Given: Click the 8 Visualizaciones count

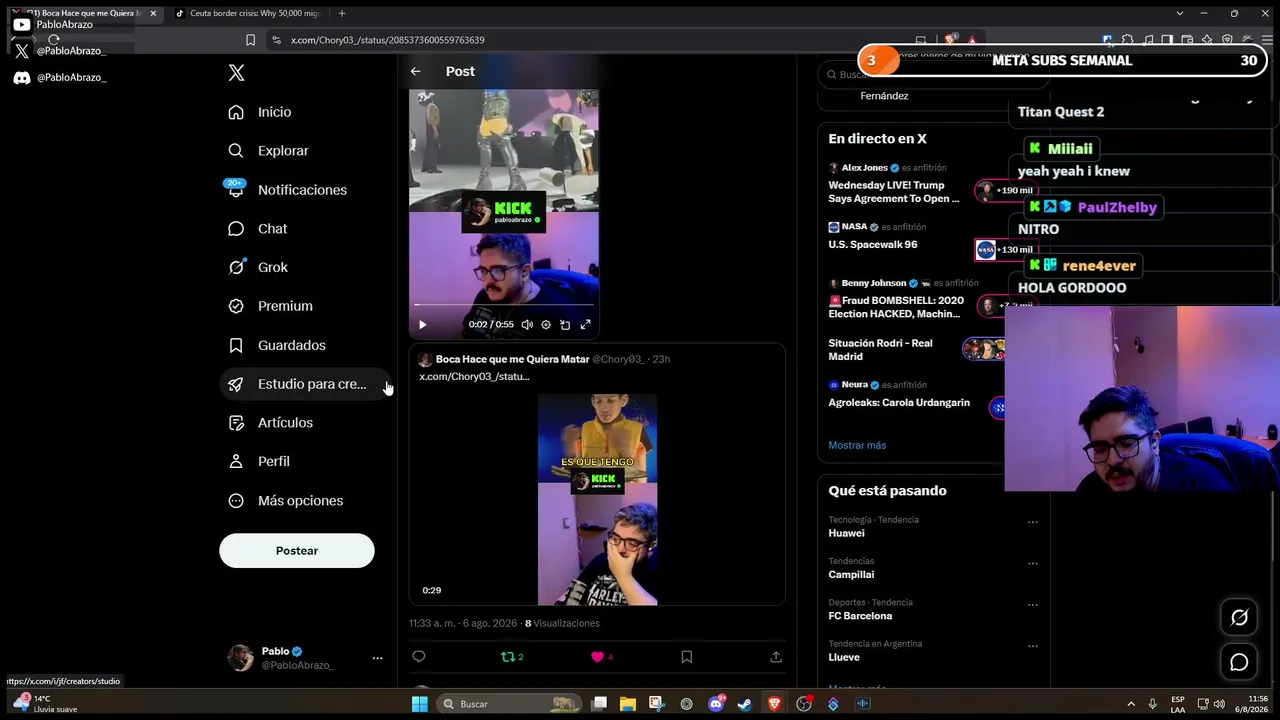Looking at the screenshot, I should (562, 623).
